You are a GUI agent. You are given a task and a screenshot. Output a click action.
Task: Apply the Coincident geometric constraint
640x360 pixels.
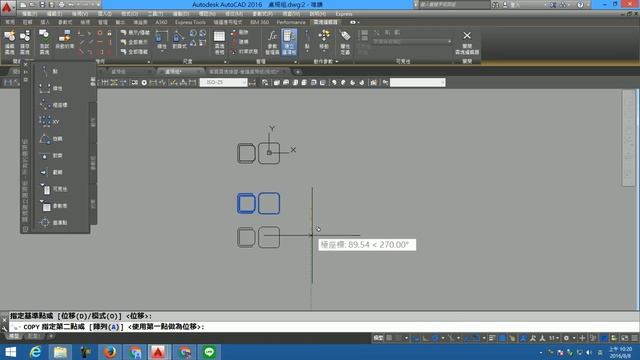tap(81, 33)
